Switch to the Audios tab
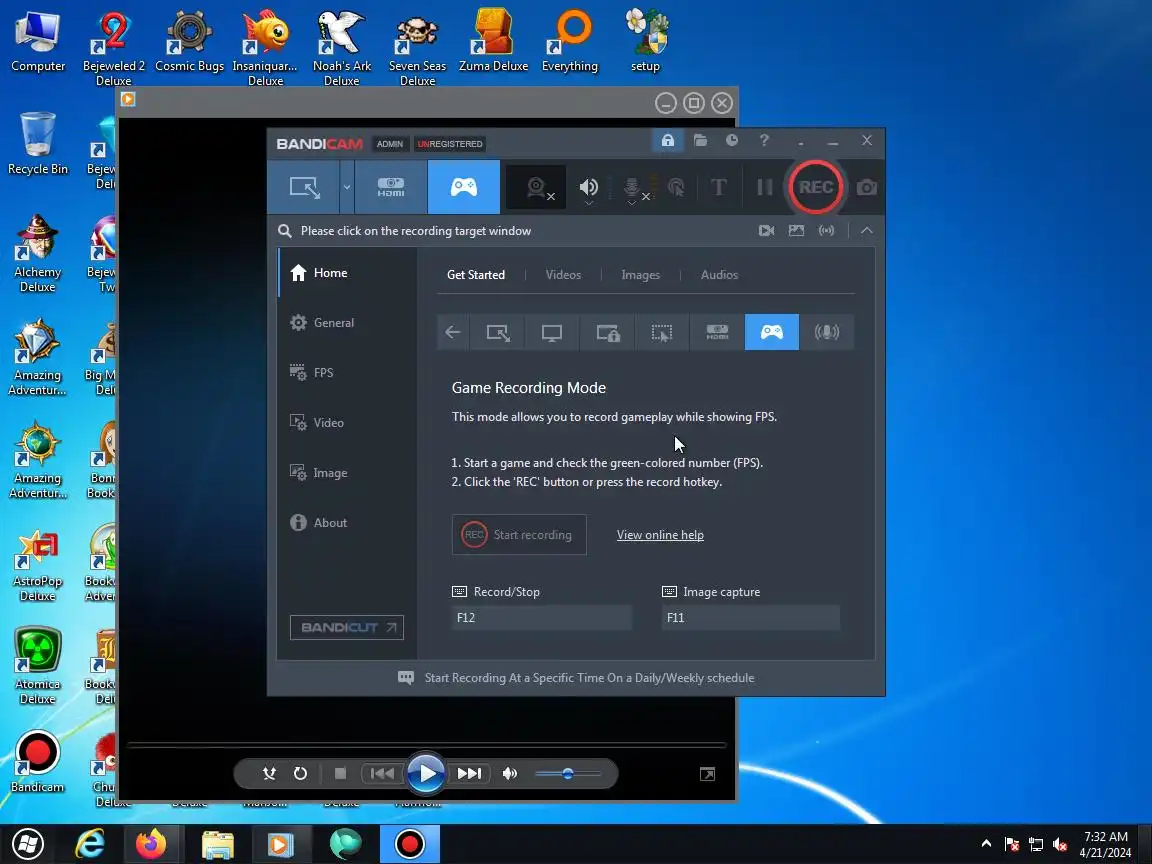1152x864 pixels. [x=719, y=275]
